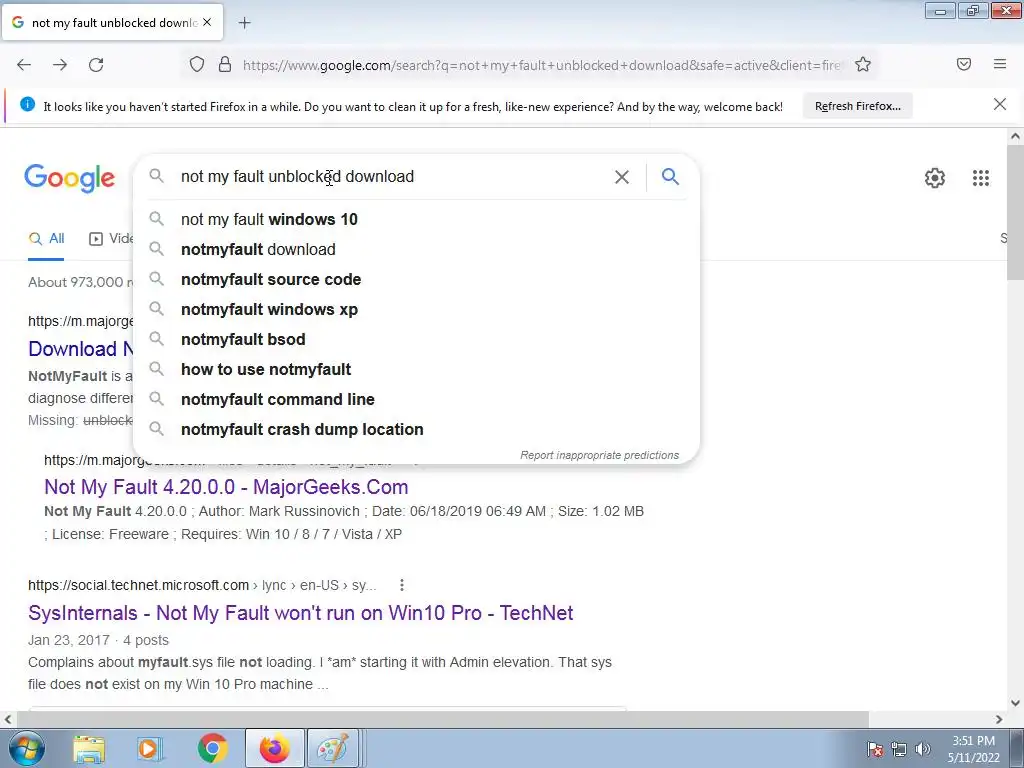Choose suggestion 'notmyfault source code'

416,280
